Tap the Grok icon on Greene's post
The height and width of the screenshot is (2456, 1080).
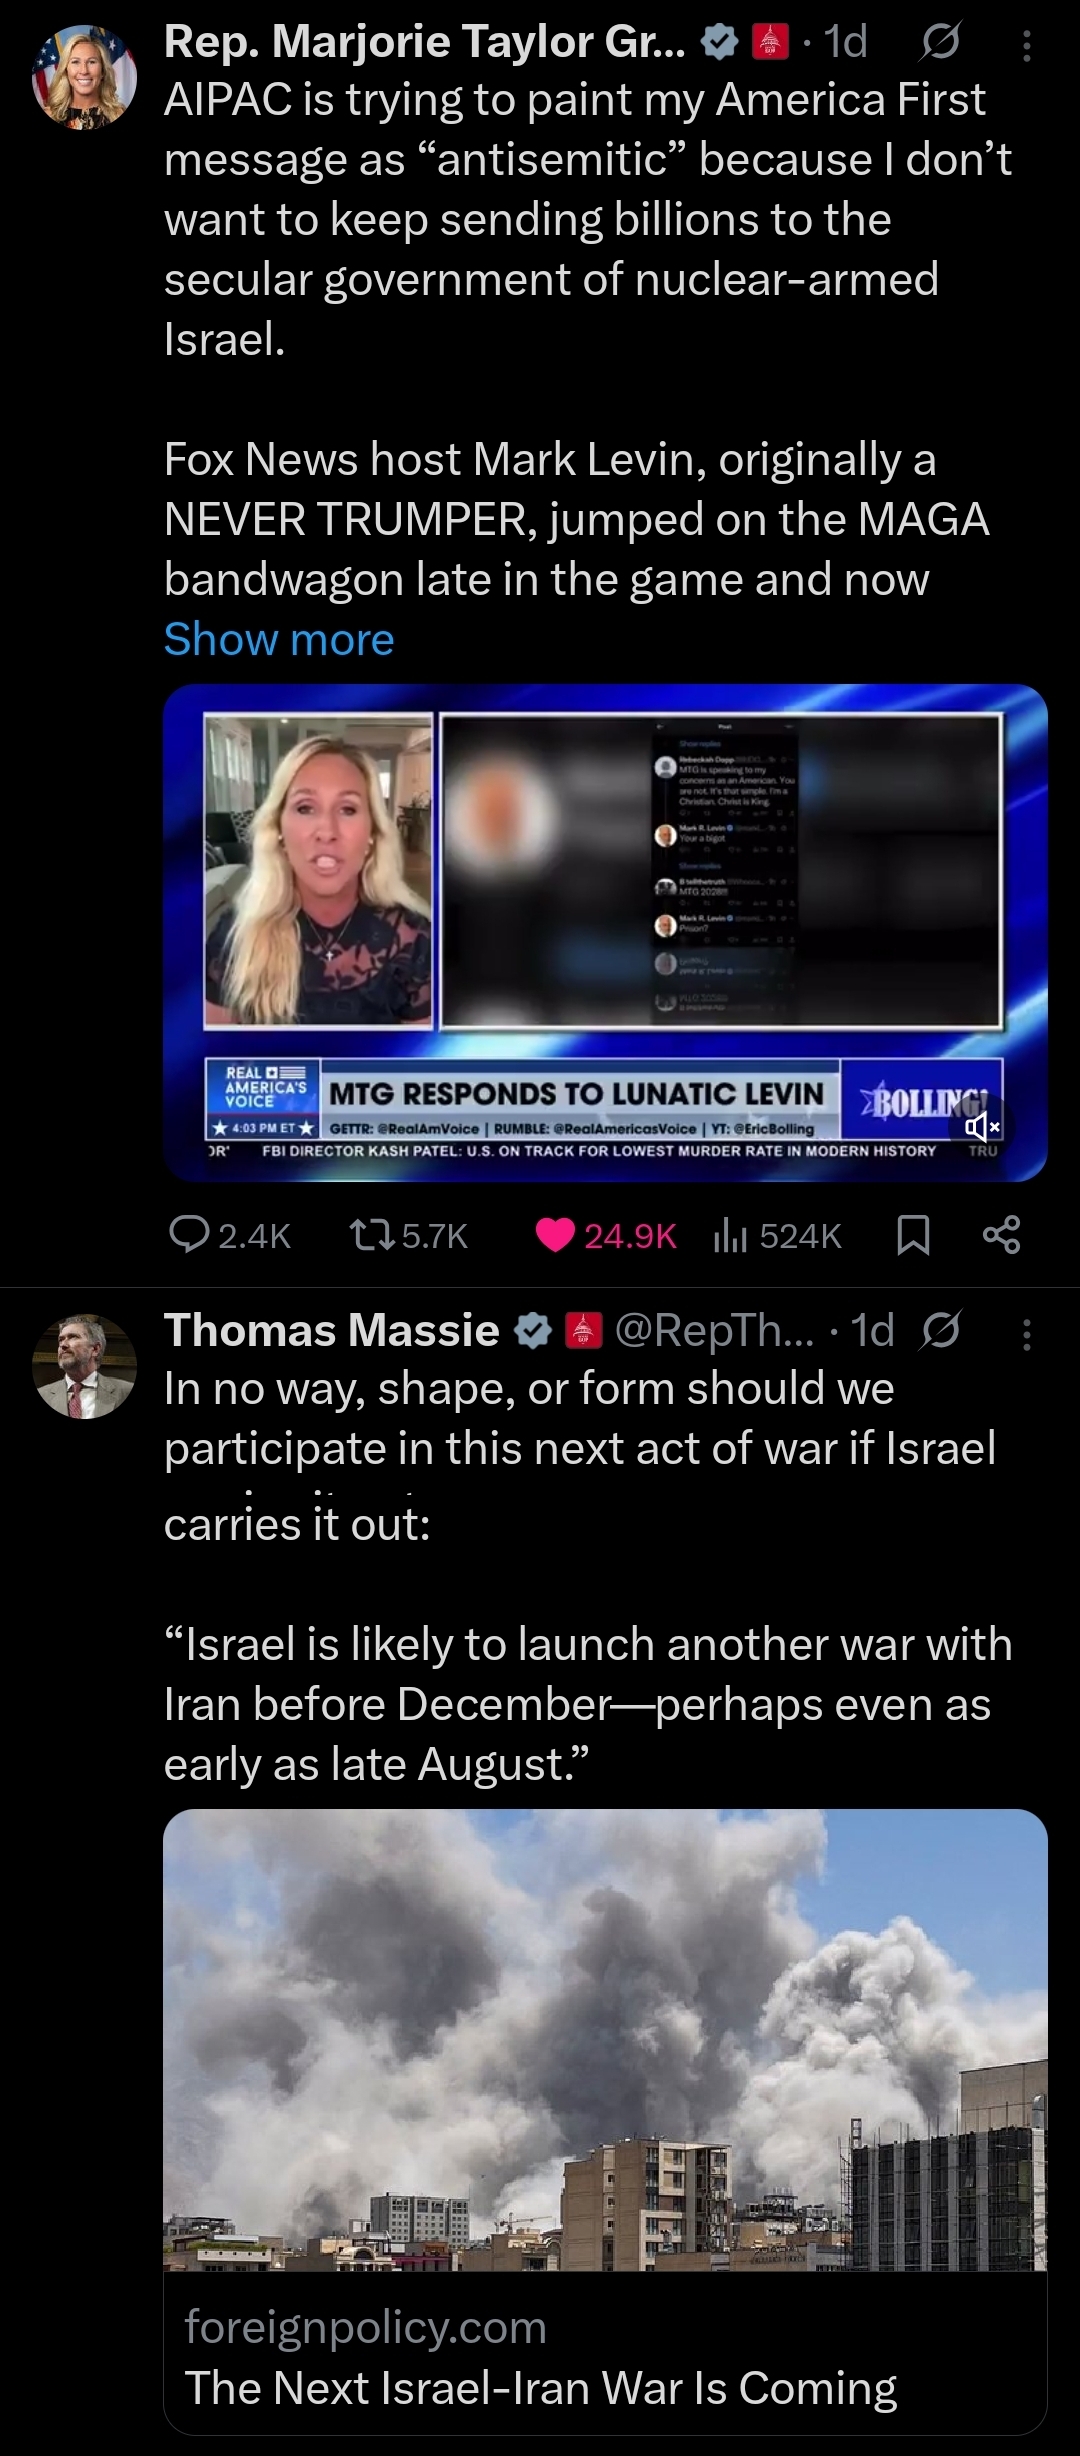940,42
